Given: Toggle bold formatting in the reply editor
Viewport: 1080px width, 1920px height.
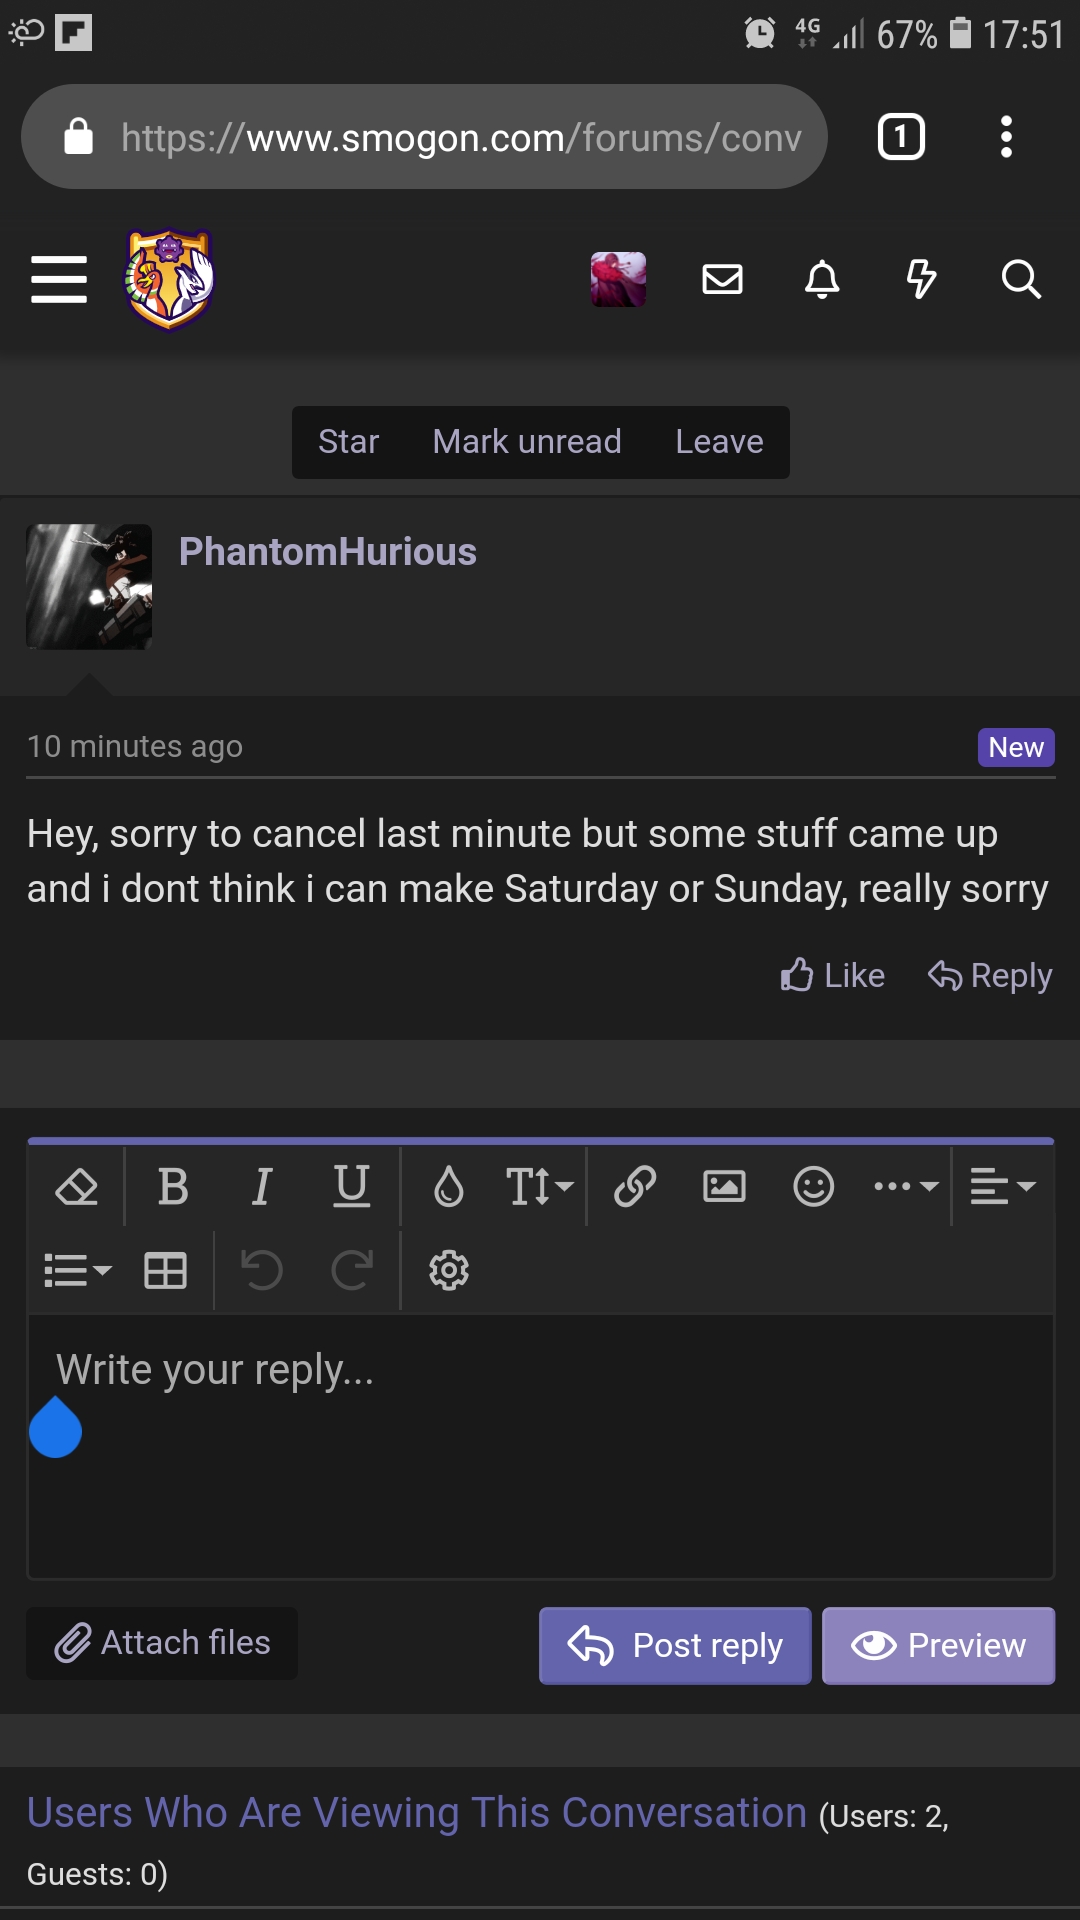Looking at the screenshot, I should (172, 1187).
